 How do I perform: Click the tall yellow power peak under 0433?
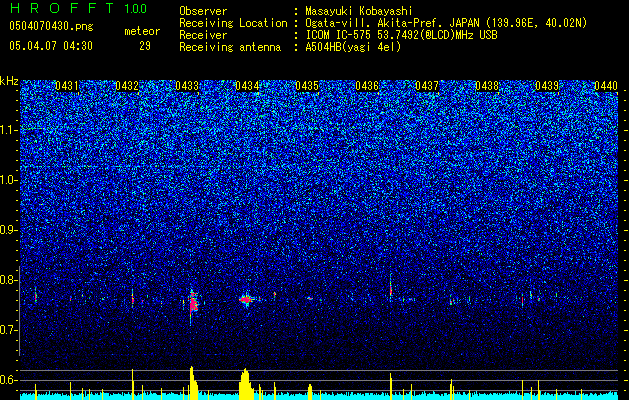pos(193,383)
